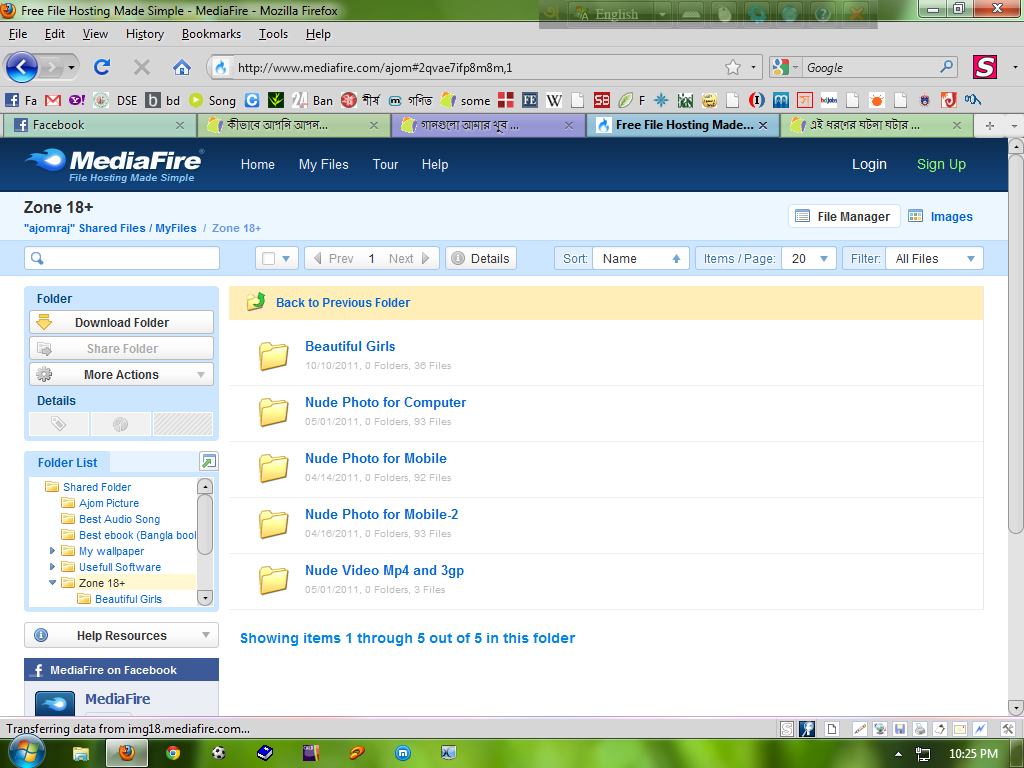Open the Gmail bookmark icon
Image resolution: width=1024 pixels, height=768 pixels.
(53, 100)
